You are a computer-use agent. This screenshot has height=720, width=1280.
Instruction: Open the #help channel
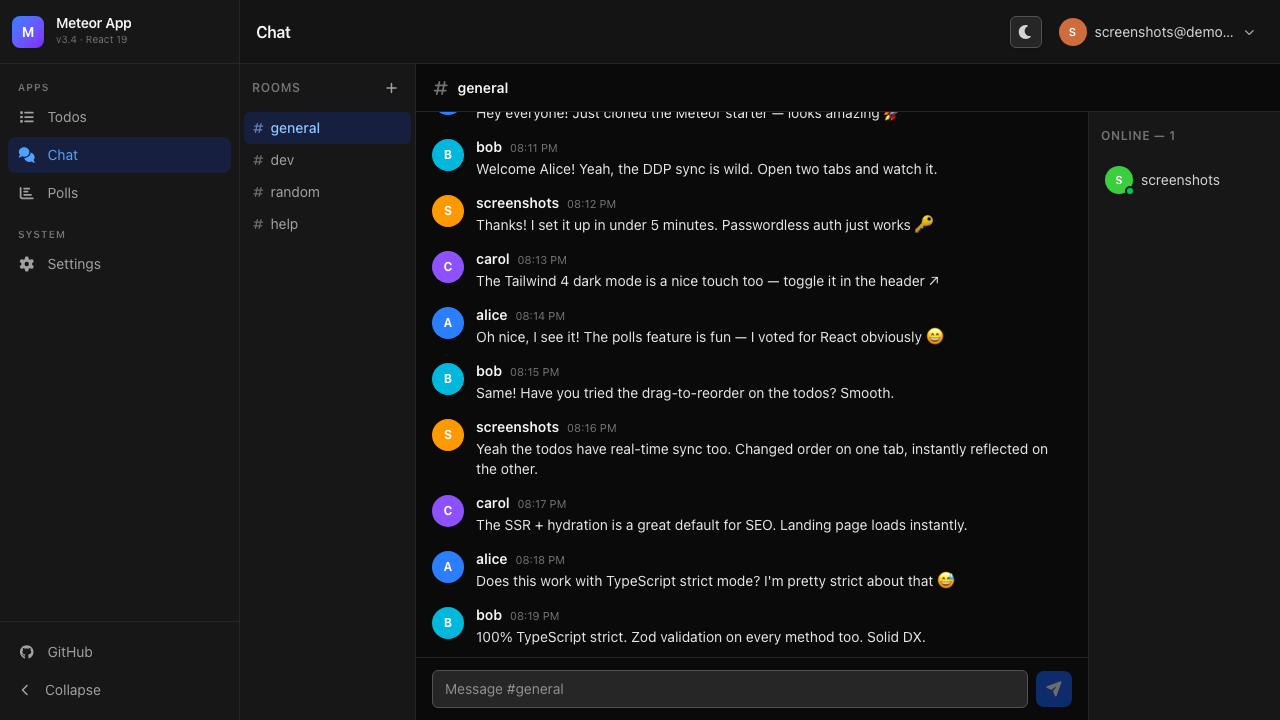(x=285, y=224)
